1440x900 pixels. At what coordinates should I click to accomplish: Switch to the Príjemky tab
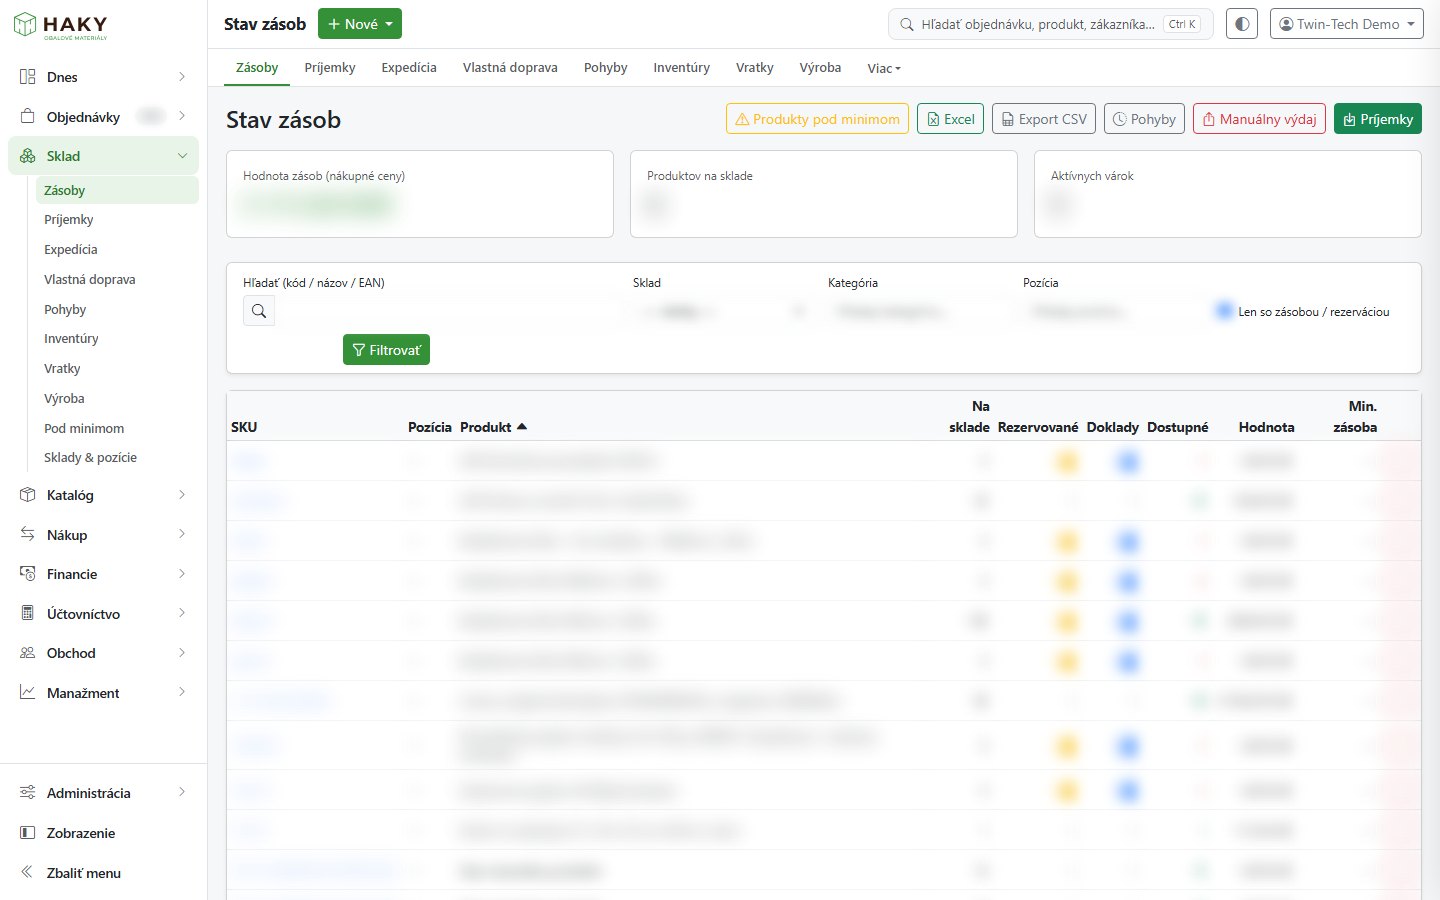click(x=330, y=67)
